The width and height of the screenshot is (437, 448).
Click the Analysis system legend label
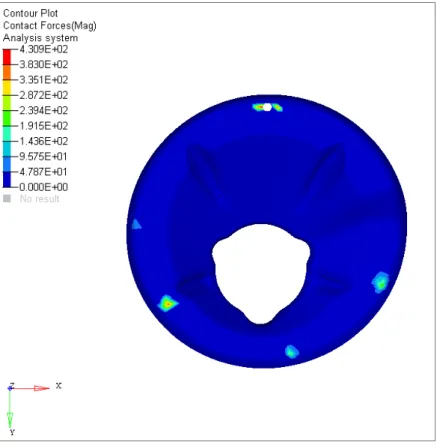click(41, 38)
